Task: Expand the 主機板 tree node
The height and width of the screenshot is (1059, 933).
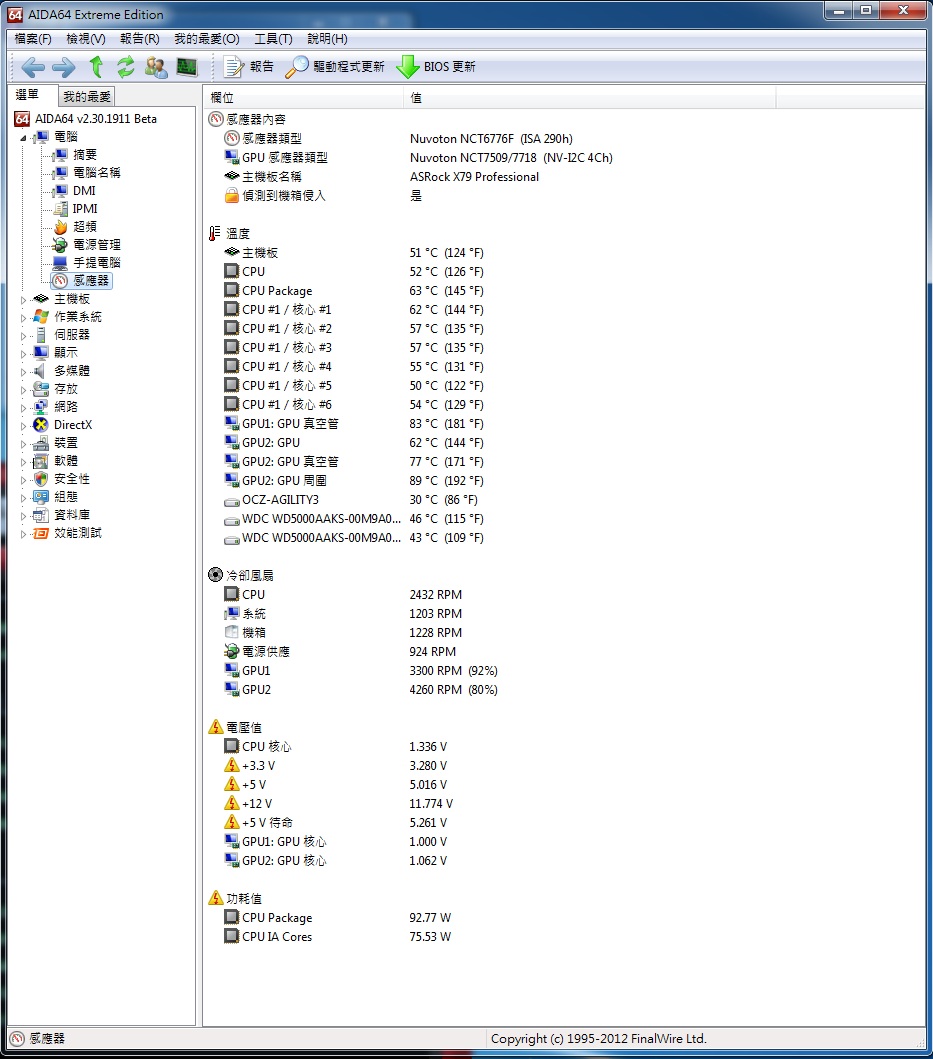Action: tap(24, 299)
